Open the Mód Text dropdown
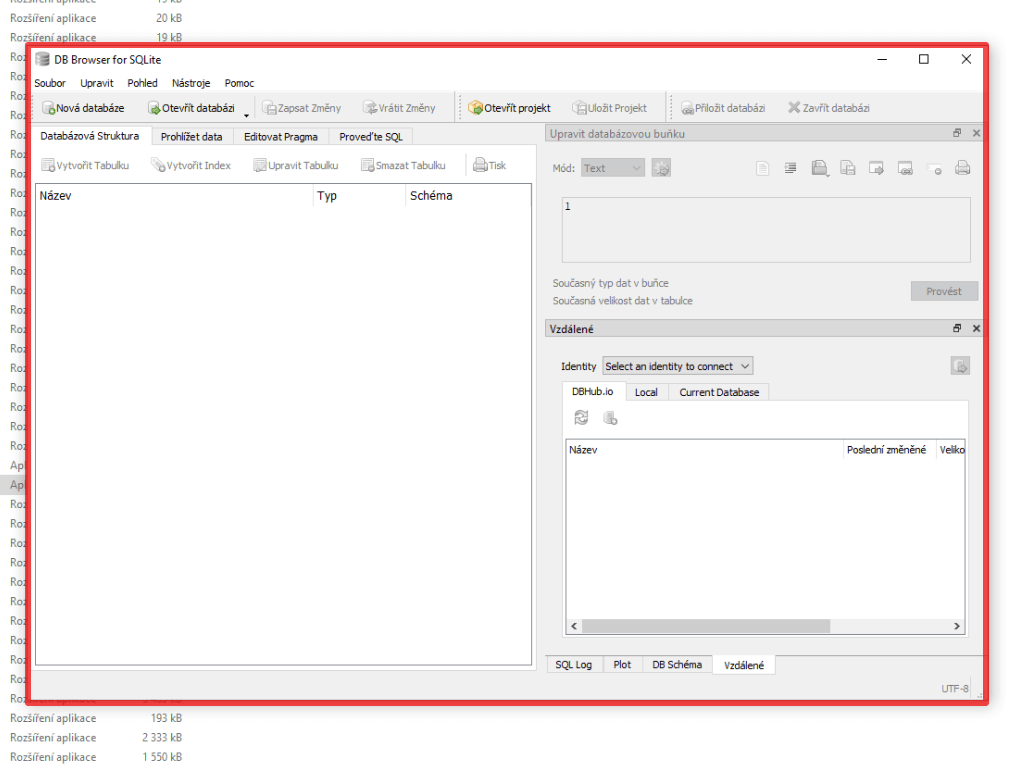Image resolution: width=1024 pixels, height=768 pixels. 613,168
